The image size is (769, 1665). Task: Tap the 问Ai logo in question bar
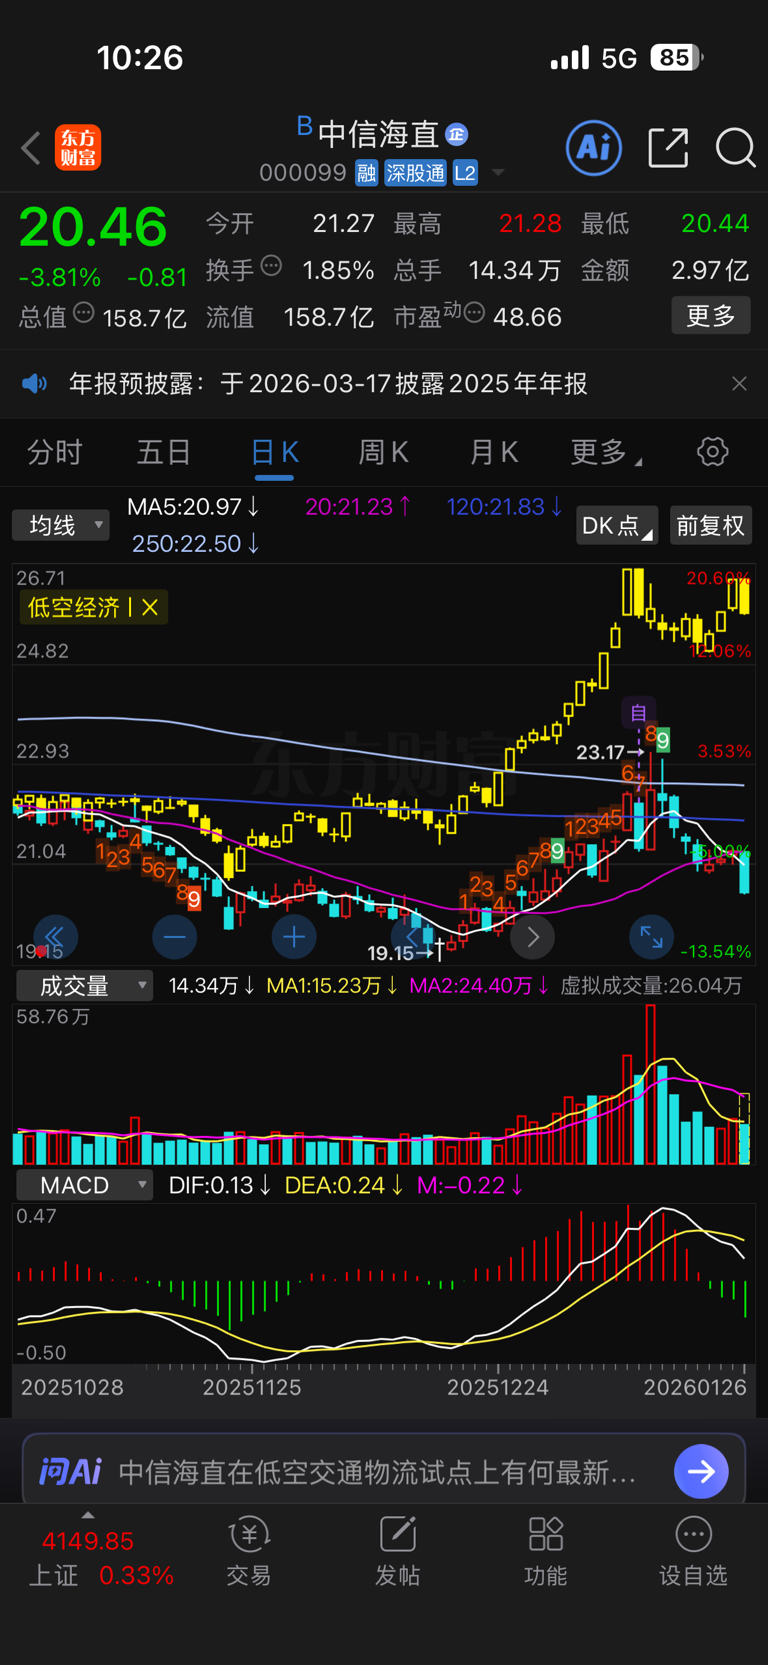70,1472
